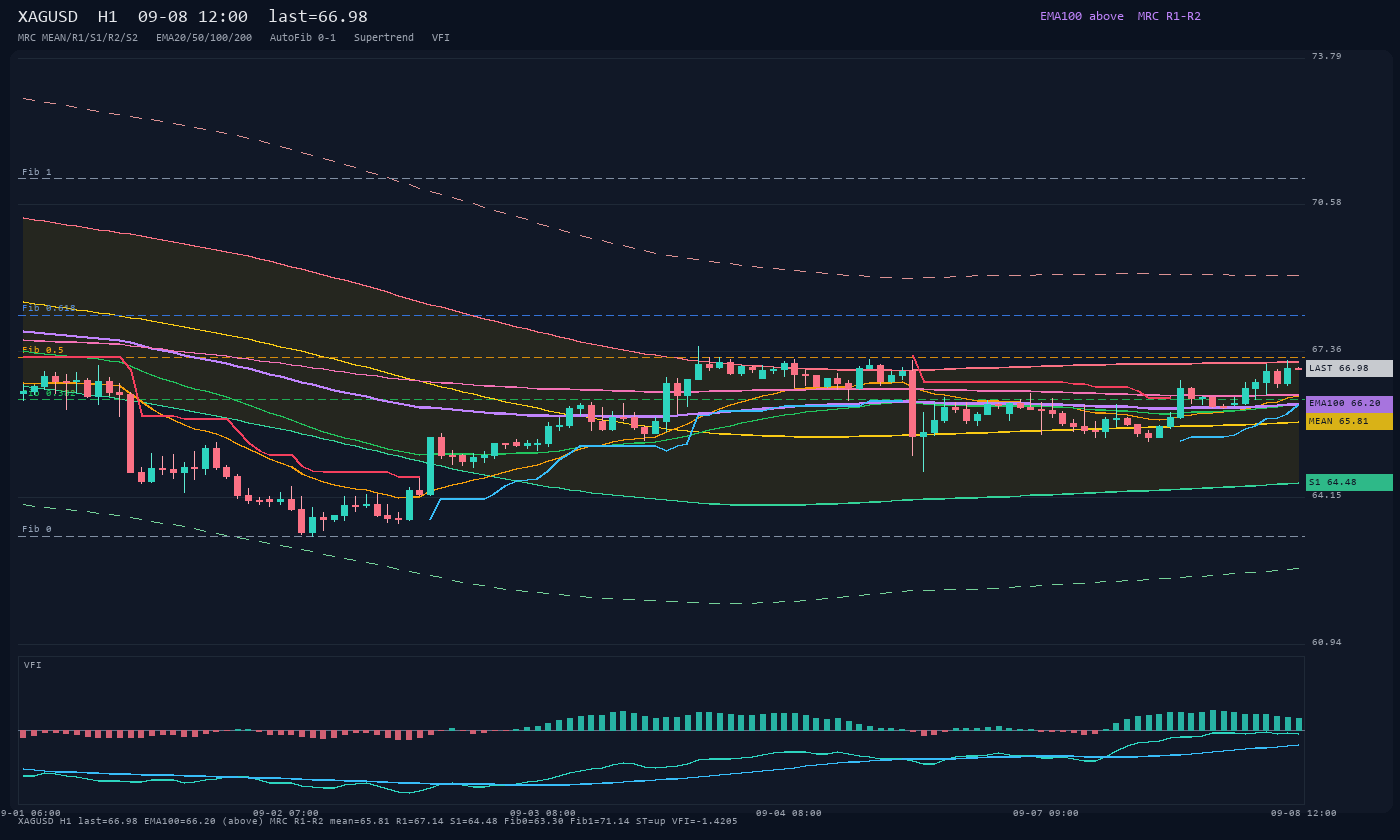Screen dimensions: 1400x840
Task: Click the AutoFib 0-1 legend entry
Action: point(303,38)
